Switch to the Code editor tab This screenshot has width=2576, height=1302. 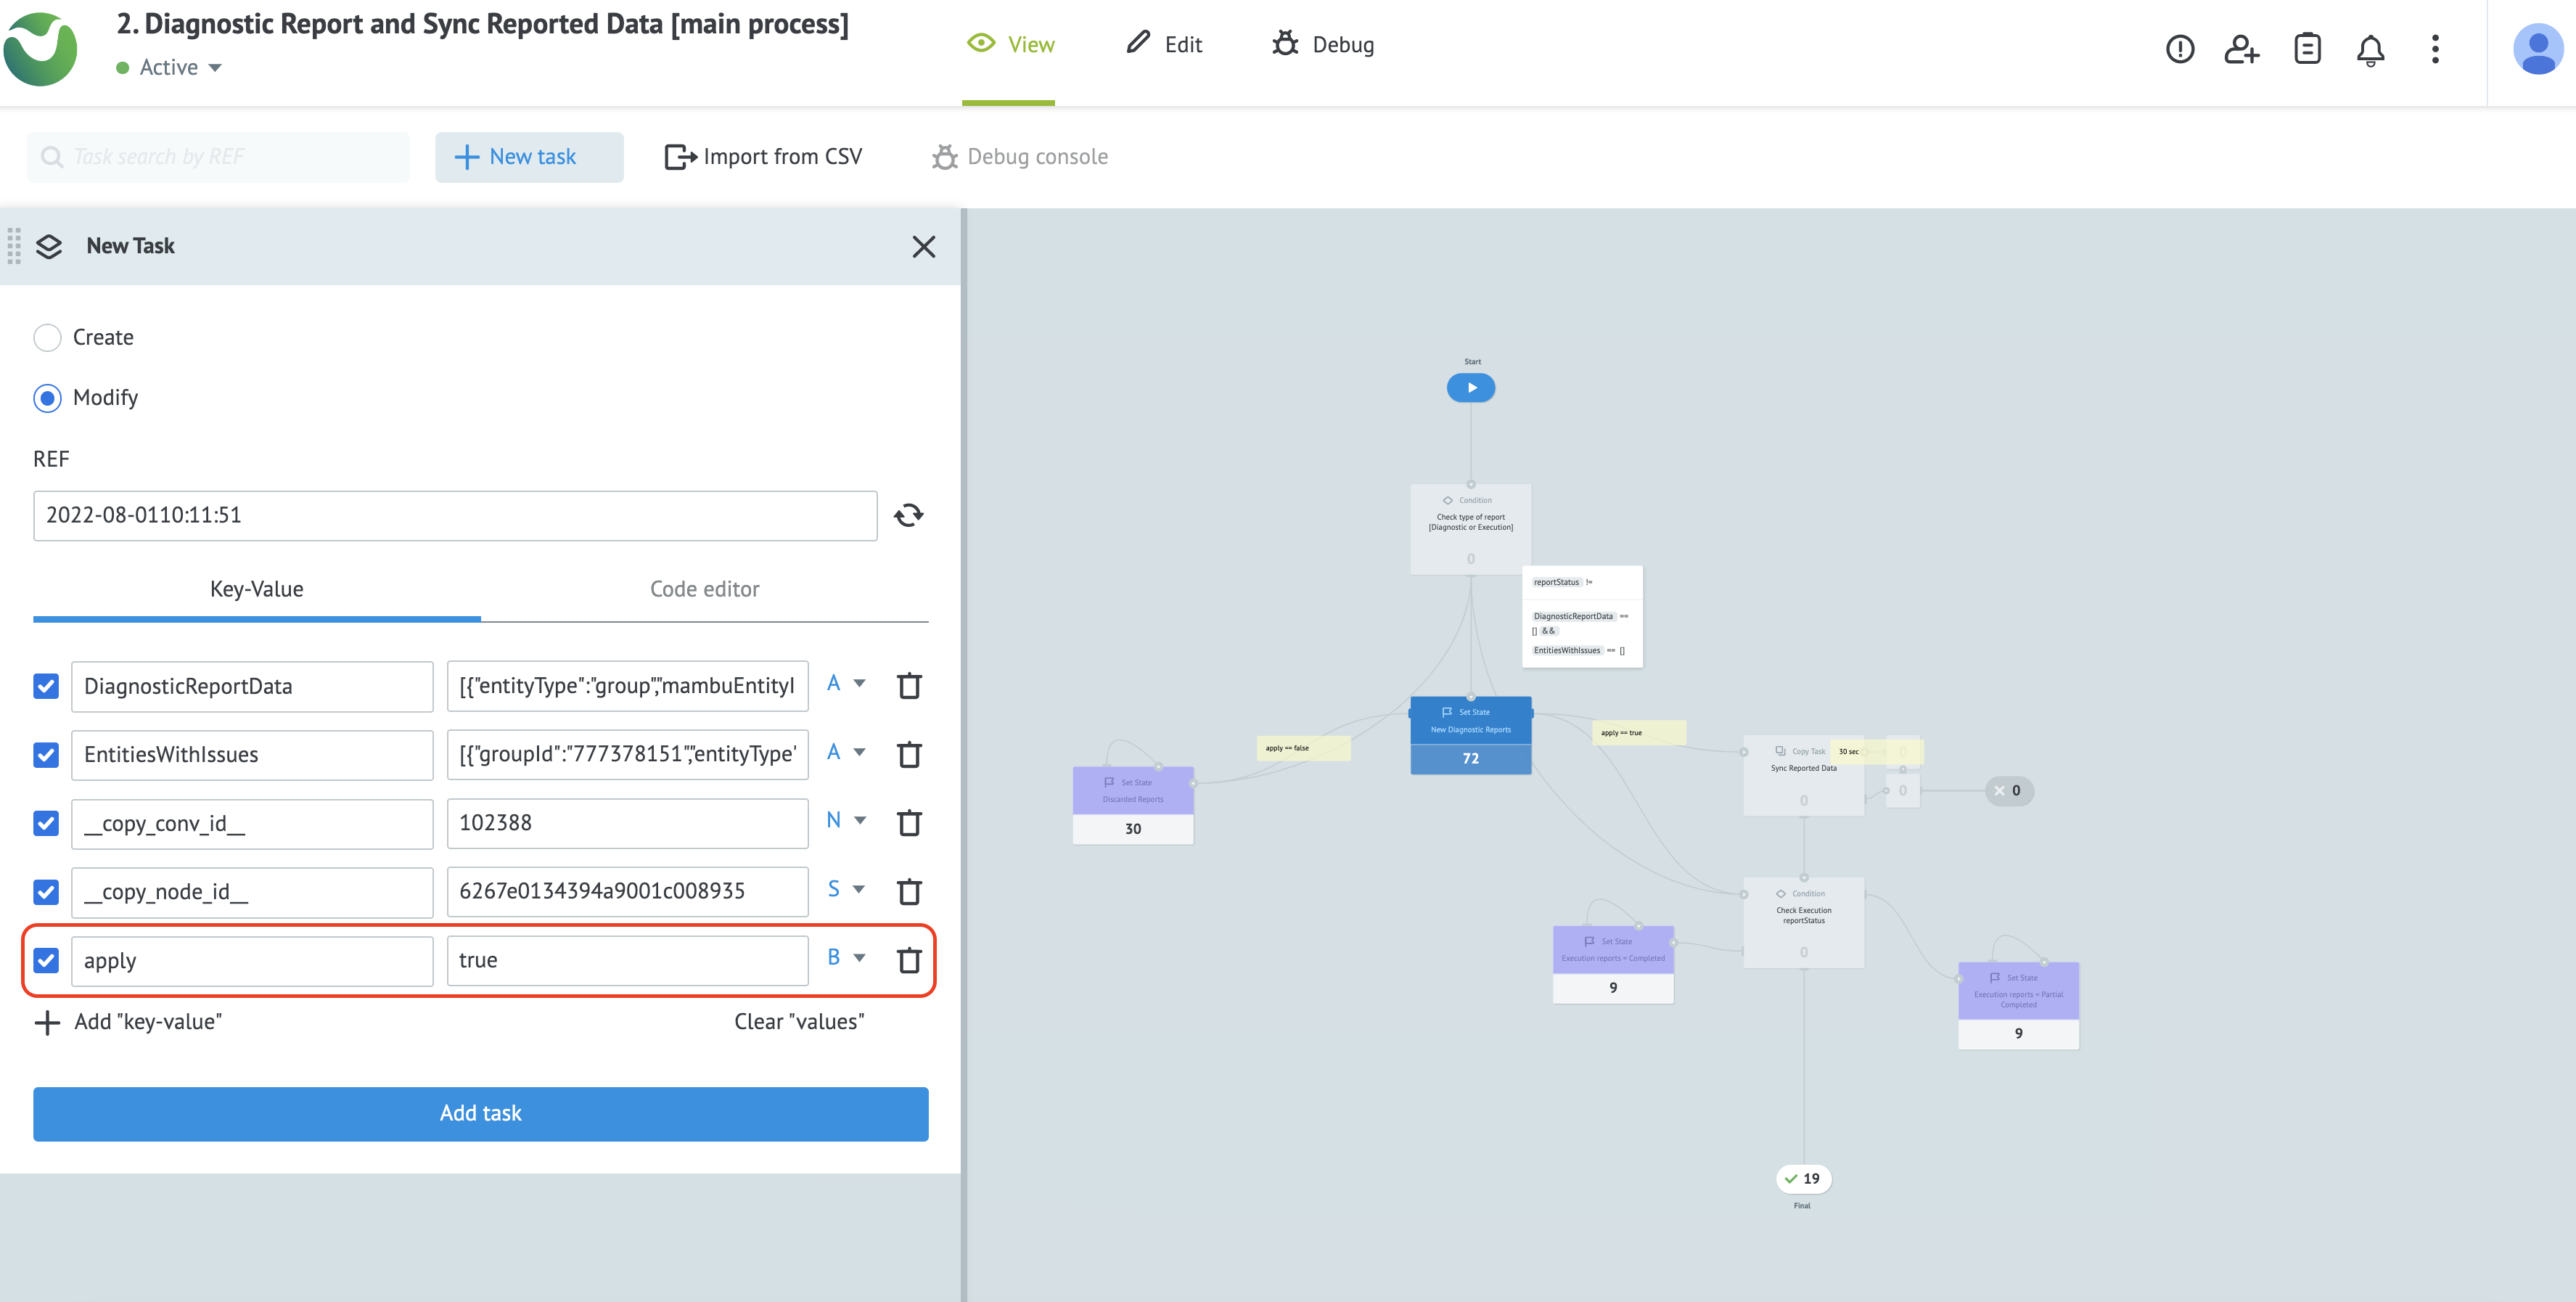pos(704,589)
